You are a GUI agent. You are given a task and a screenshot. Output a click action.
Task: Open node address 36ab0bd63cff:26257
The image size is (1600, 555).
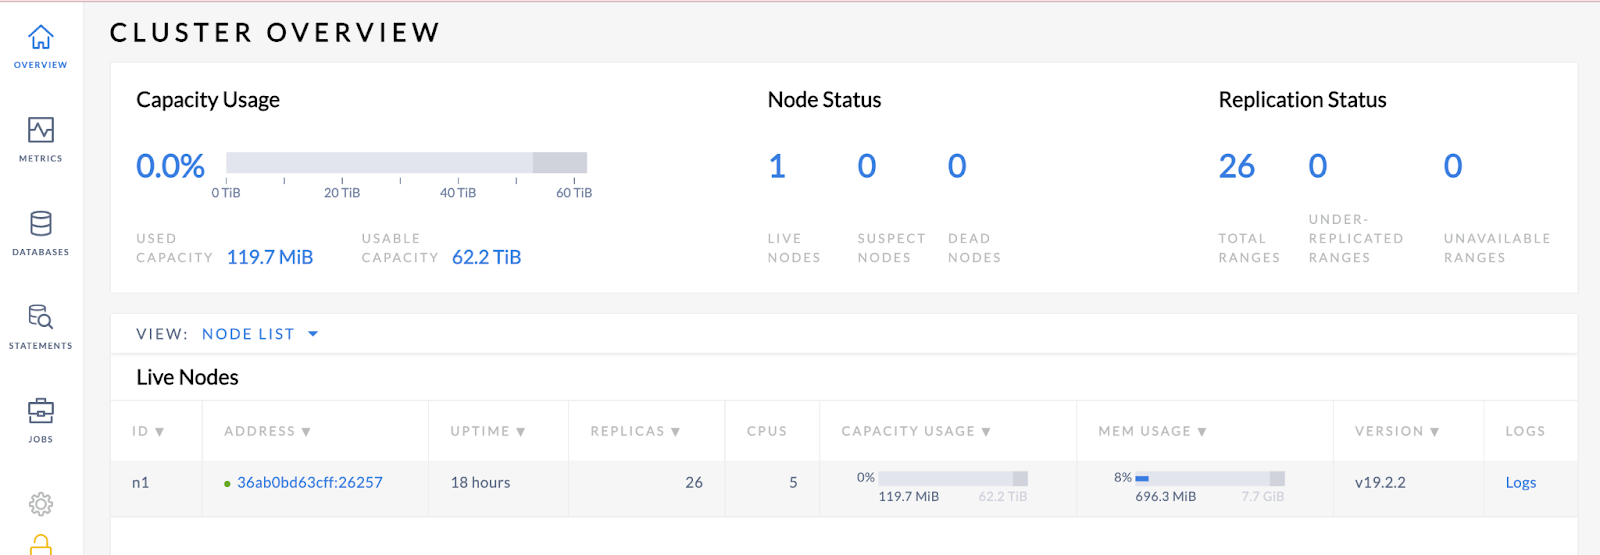click(x=309, y=482)
